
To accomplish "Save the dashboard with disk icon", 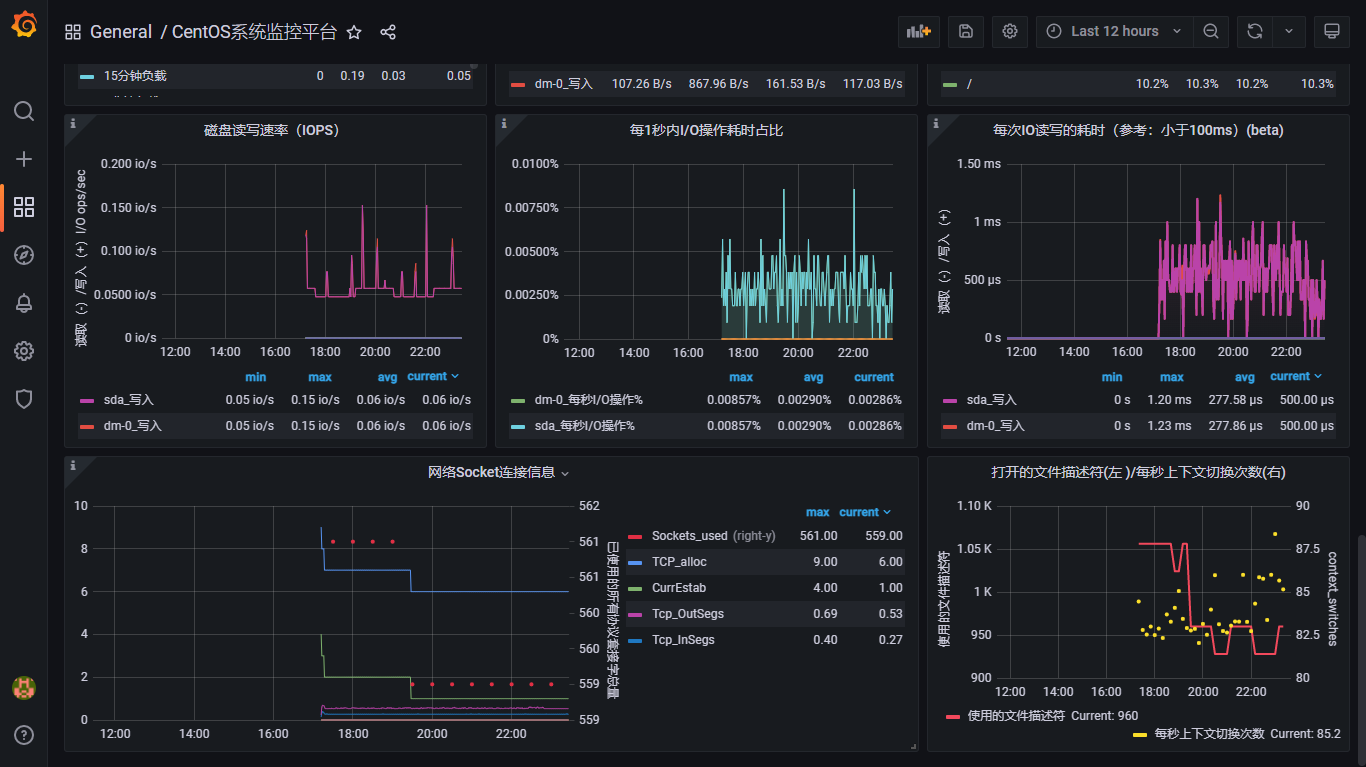I will [965, 32].
